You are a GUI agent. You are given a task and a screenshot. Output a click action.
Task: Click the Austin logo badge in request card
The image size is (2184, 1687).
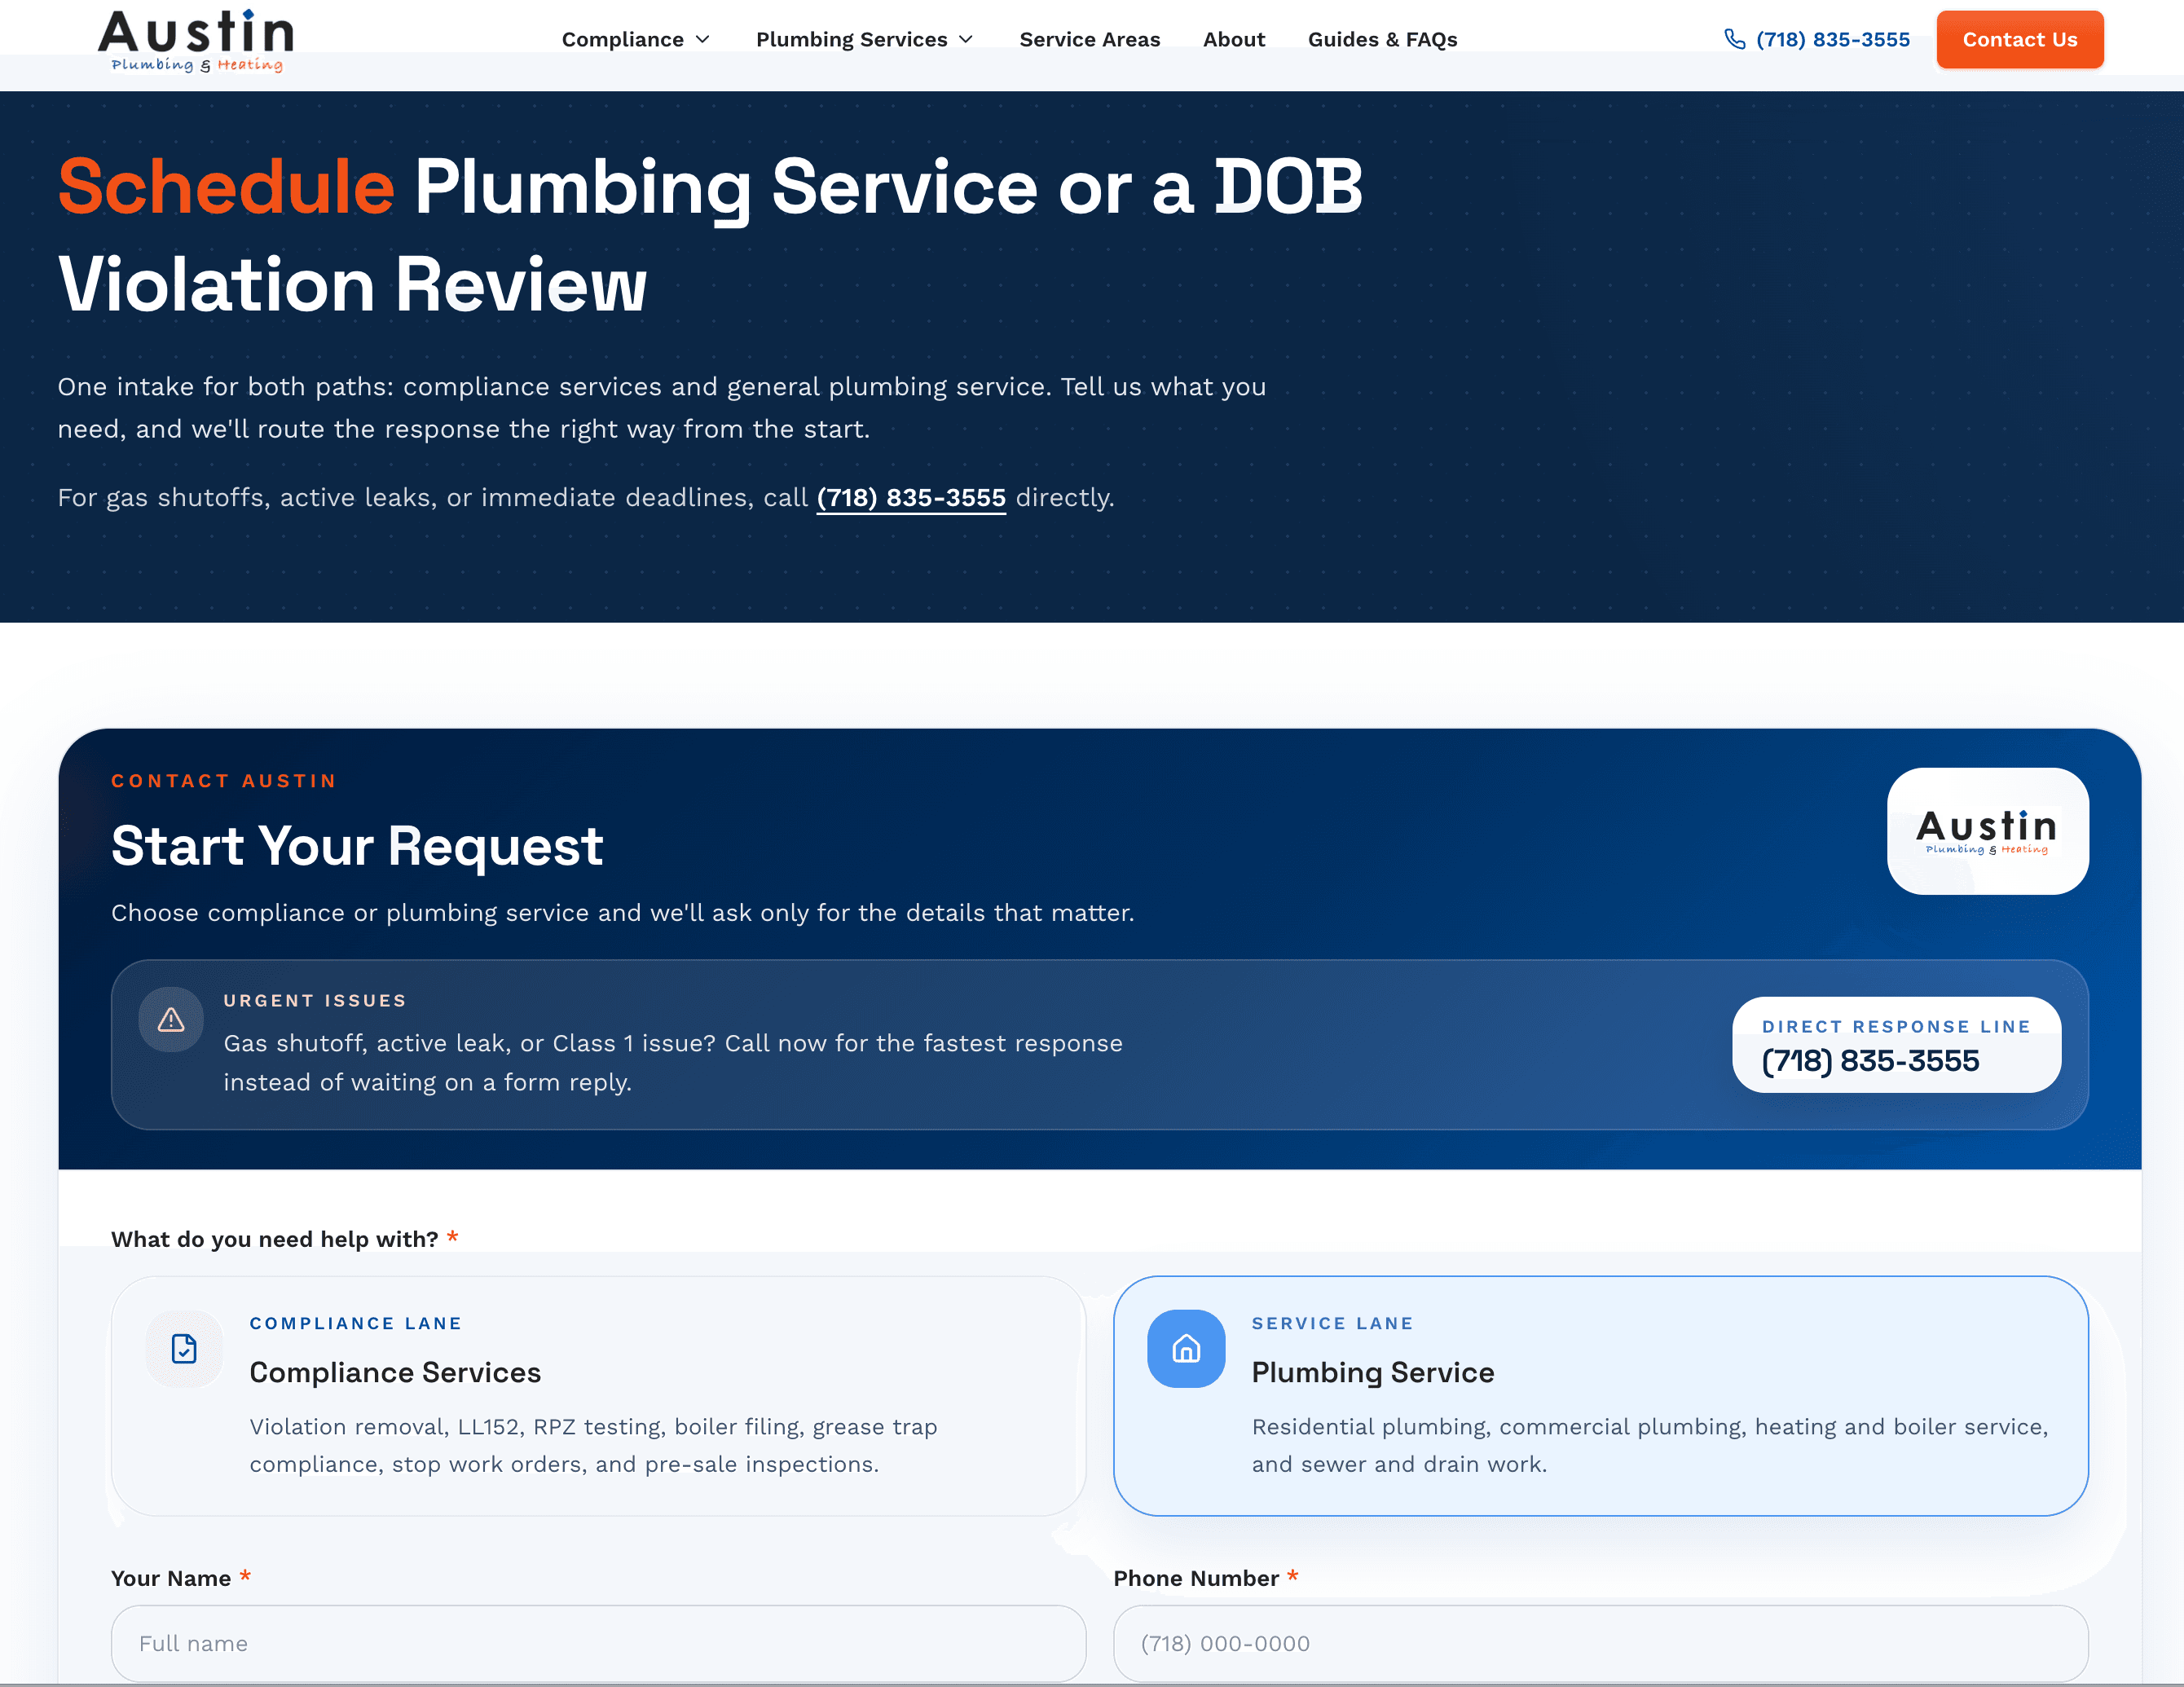(1987, 831)
